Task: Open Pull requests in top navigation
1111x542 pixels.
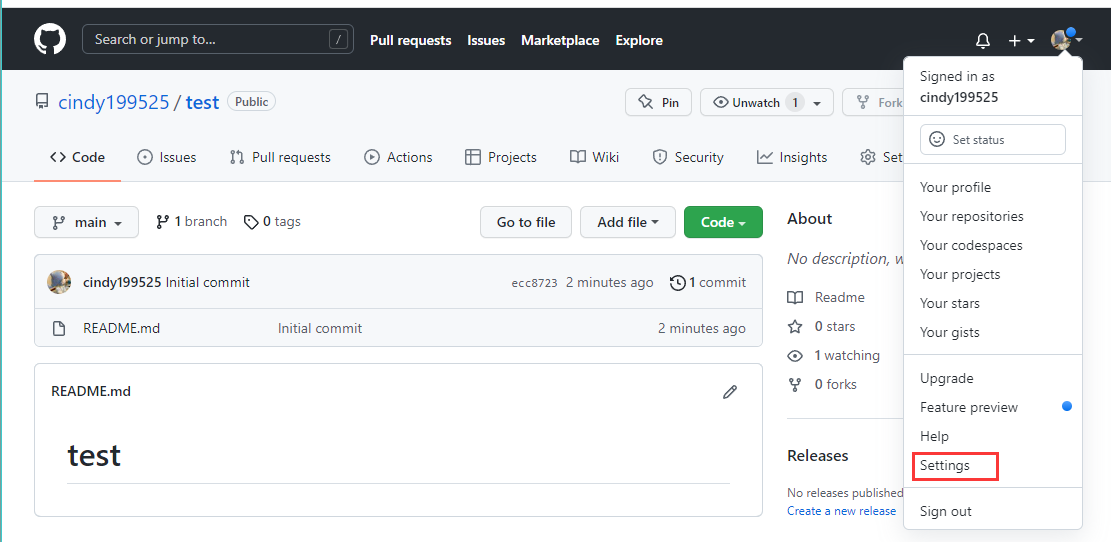Action: tap(410, 40)
